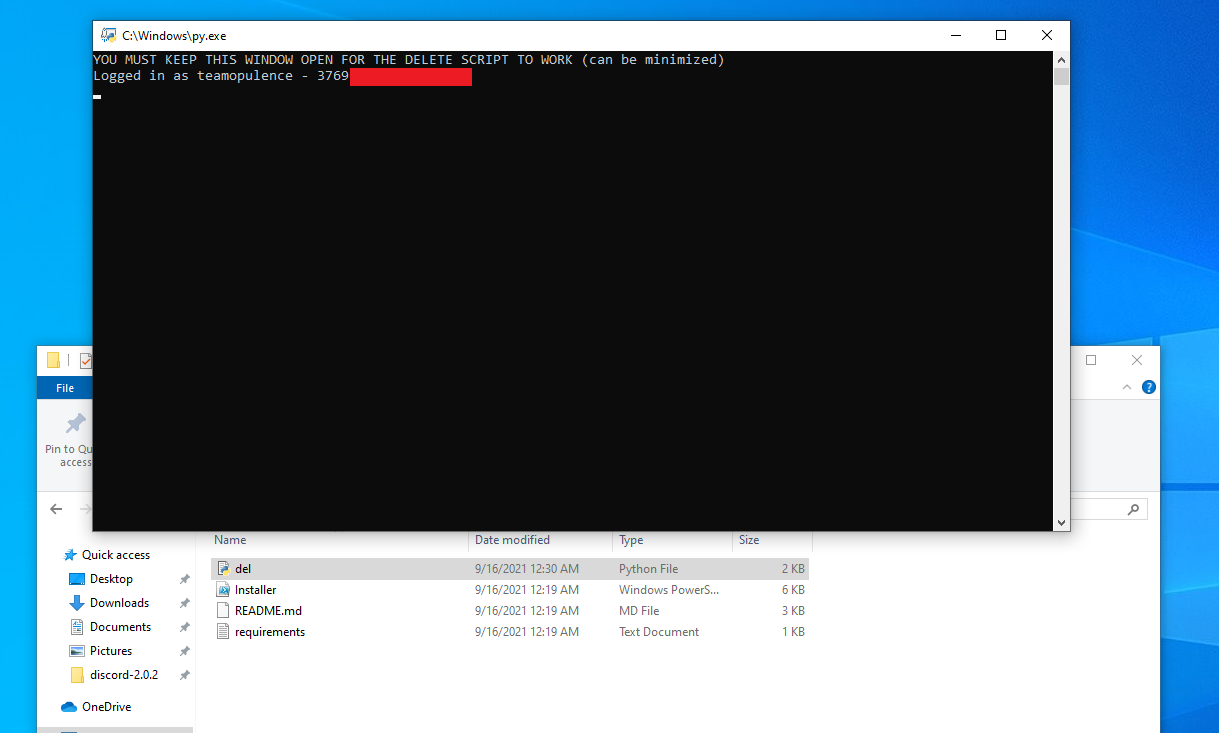Click the Explorer search magnifier icon
This screenshot has width=1219, height=733.
pyautogui.click(x=1133, y=509)
